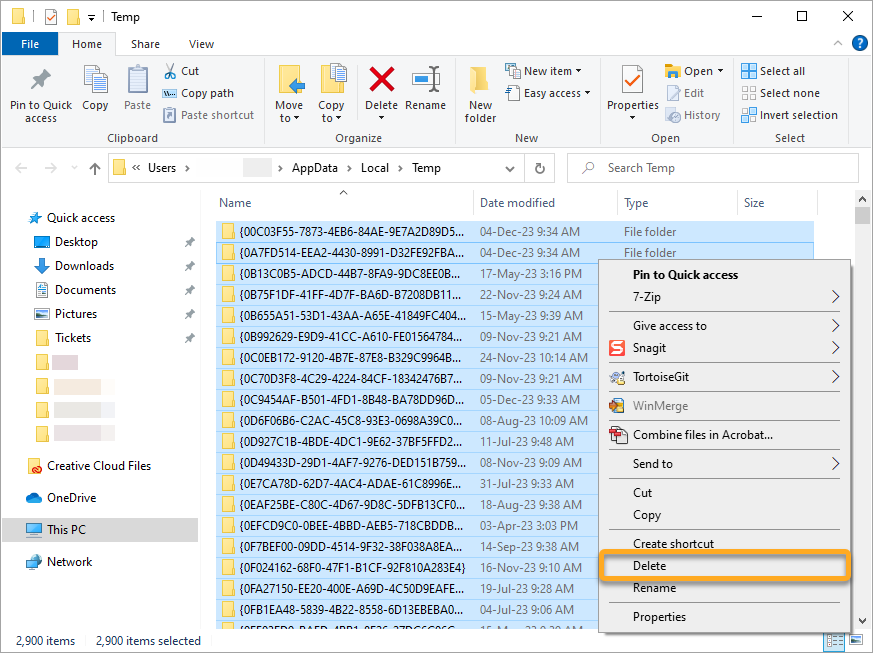Click the Up directory arrow
873x653 pixels.
pos(95,168)
